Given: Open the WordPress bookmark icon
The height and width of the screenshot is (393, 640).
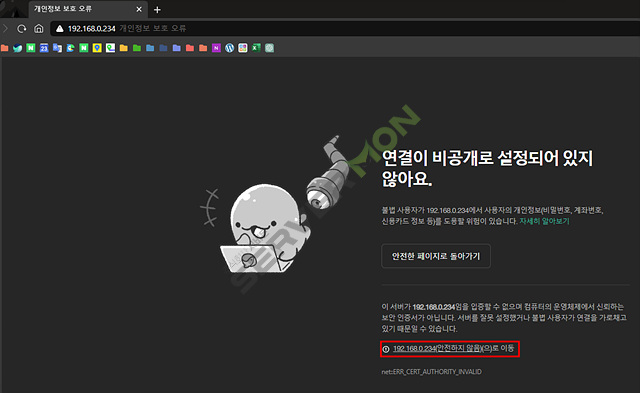Looking at the screenshot, I should (229, 48).
